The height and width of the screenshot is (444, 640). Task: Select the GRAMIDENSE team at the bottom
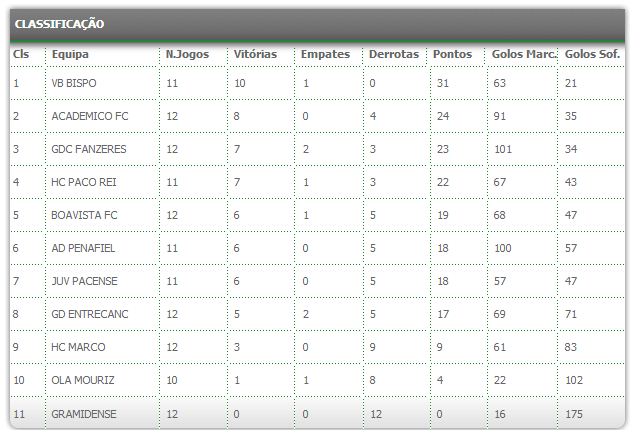click(x=83, y=413)
